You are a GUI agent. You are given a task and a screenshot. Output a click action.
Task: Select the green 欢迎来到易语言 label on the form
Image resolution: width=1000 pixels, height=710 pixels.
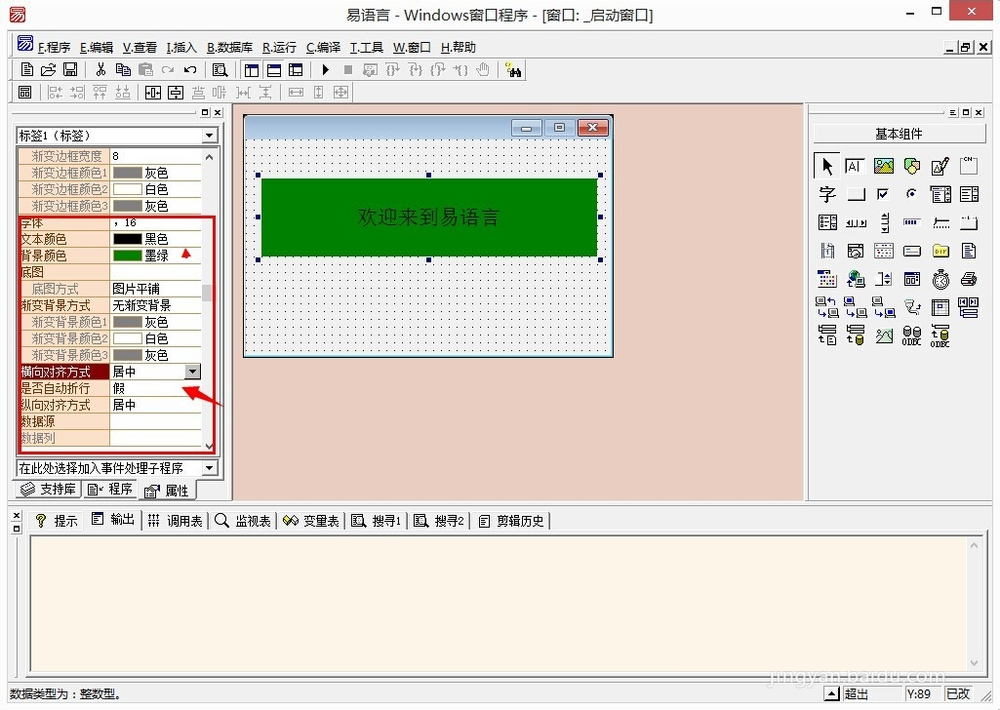pos(429,218)
